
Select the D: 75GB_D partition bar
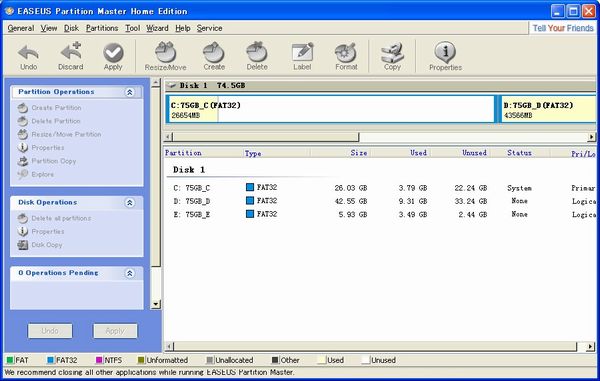pos(547,109)
